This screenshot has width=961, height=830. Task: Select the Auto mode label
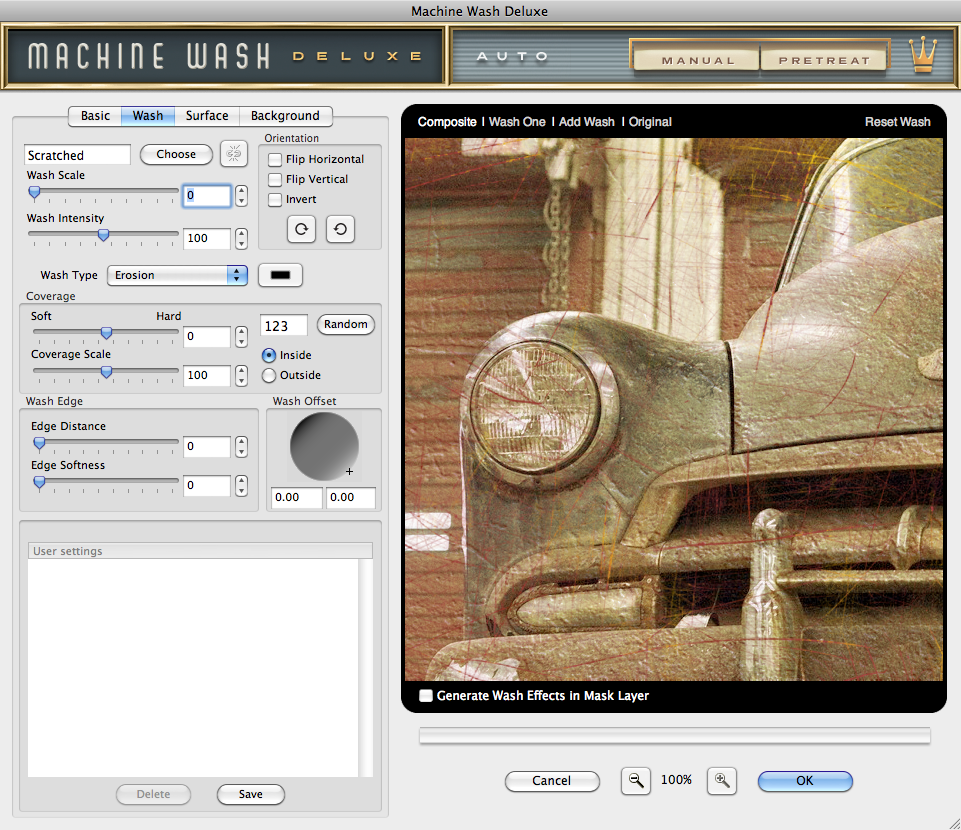click(512, 56)
